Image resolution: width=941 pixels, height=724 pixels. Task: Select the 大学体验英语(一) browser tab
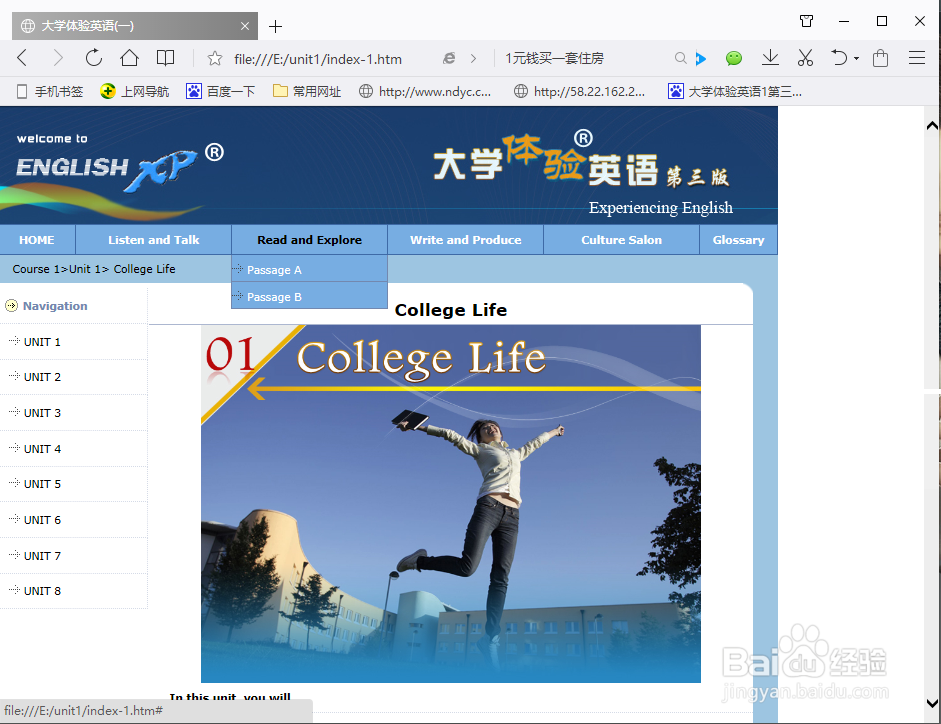[135, 26]
